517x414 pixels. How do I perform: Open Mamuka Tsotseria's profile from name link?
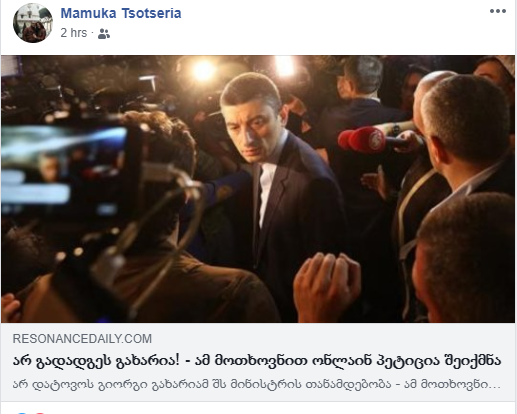pyautogui.click(x=121, y=13)
